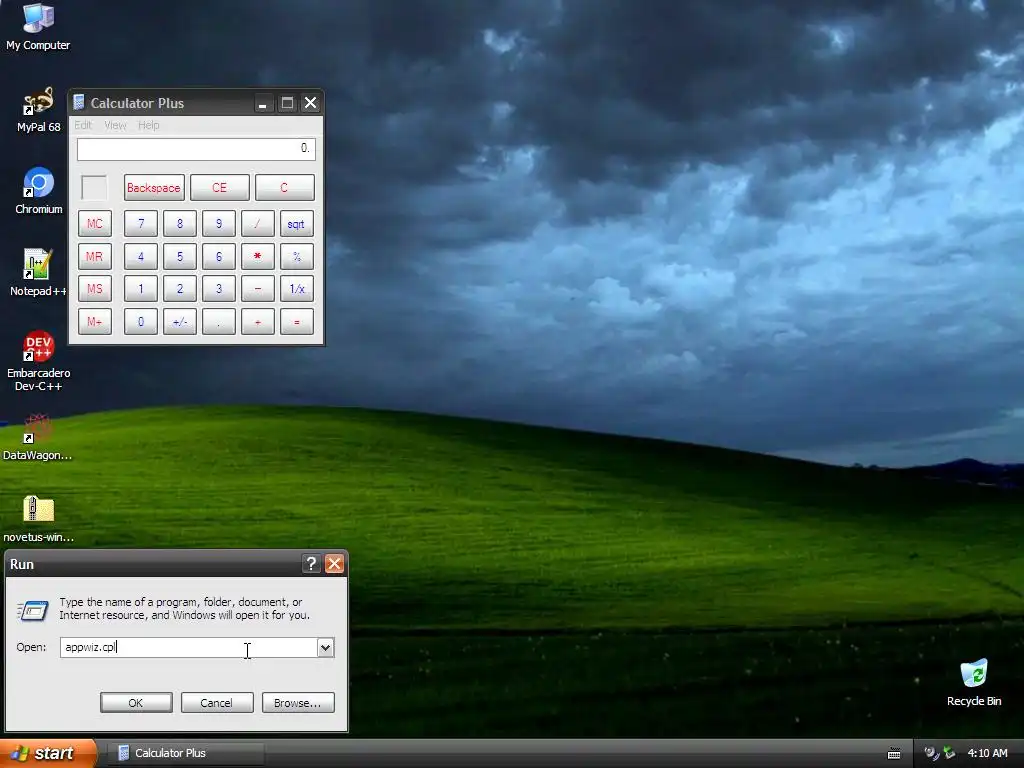Click the MR memory recall button
Image resolution: width=1024 pixels, height=768 pixels.
95,256
